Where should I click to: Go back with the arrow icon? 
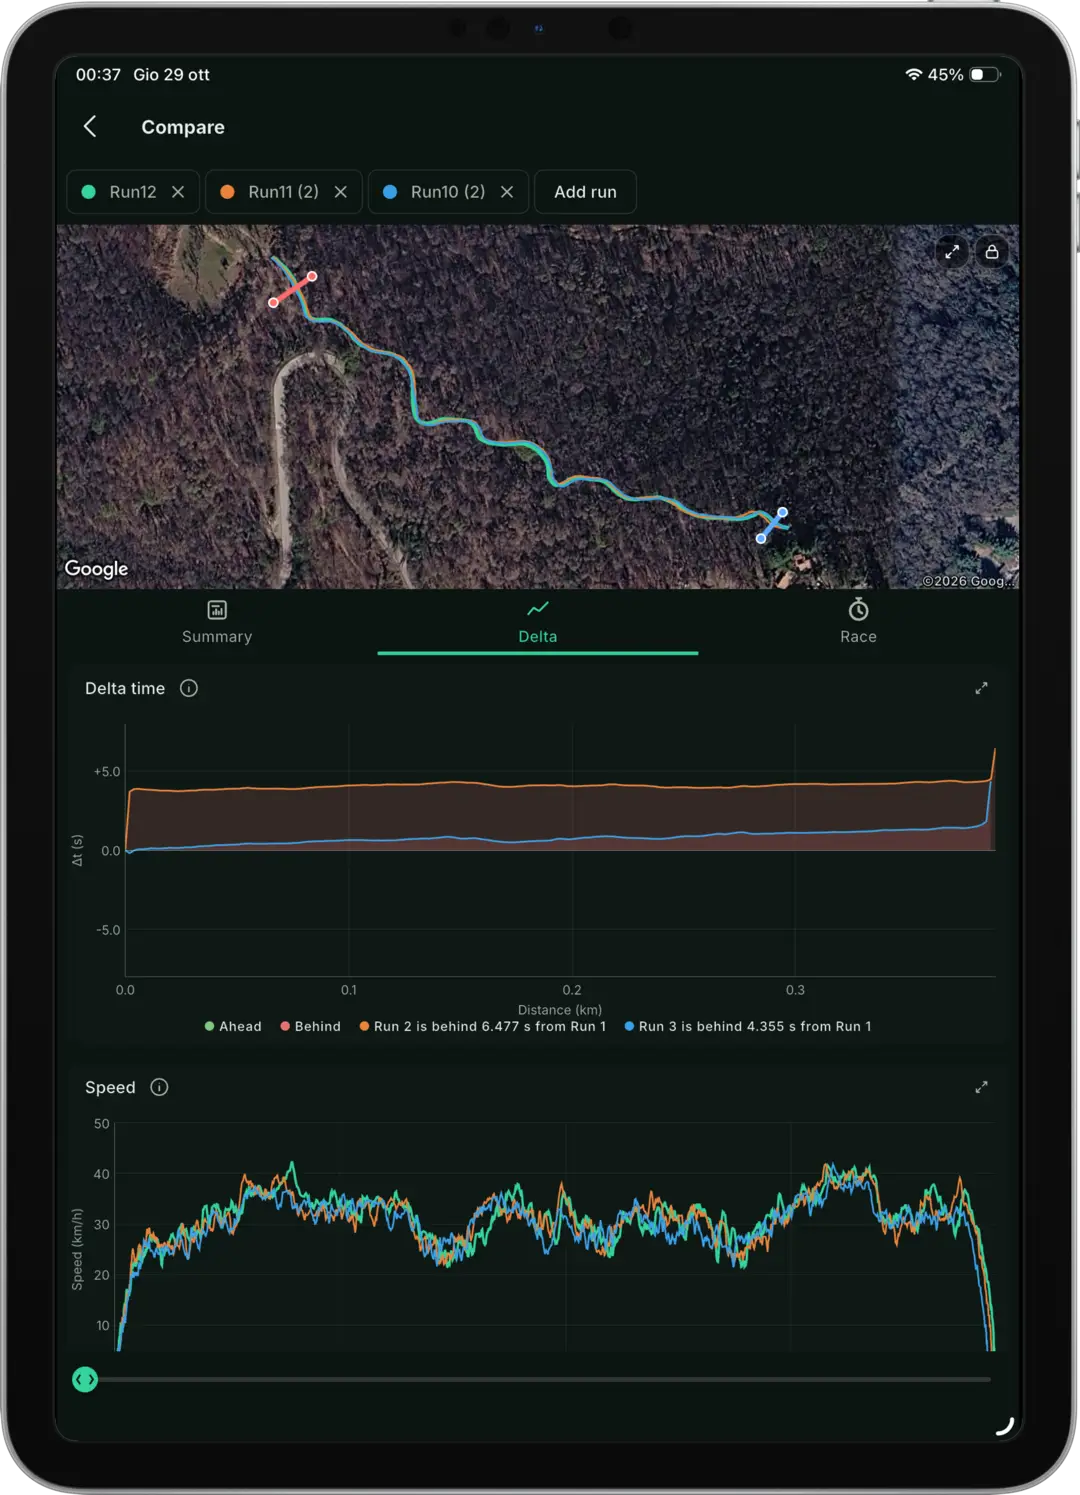pyautogui.click(x=90, y=126)
